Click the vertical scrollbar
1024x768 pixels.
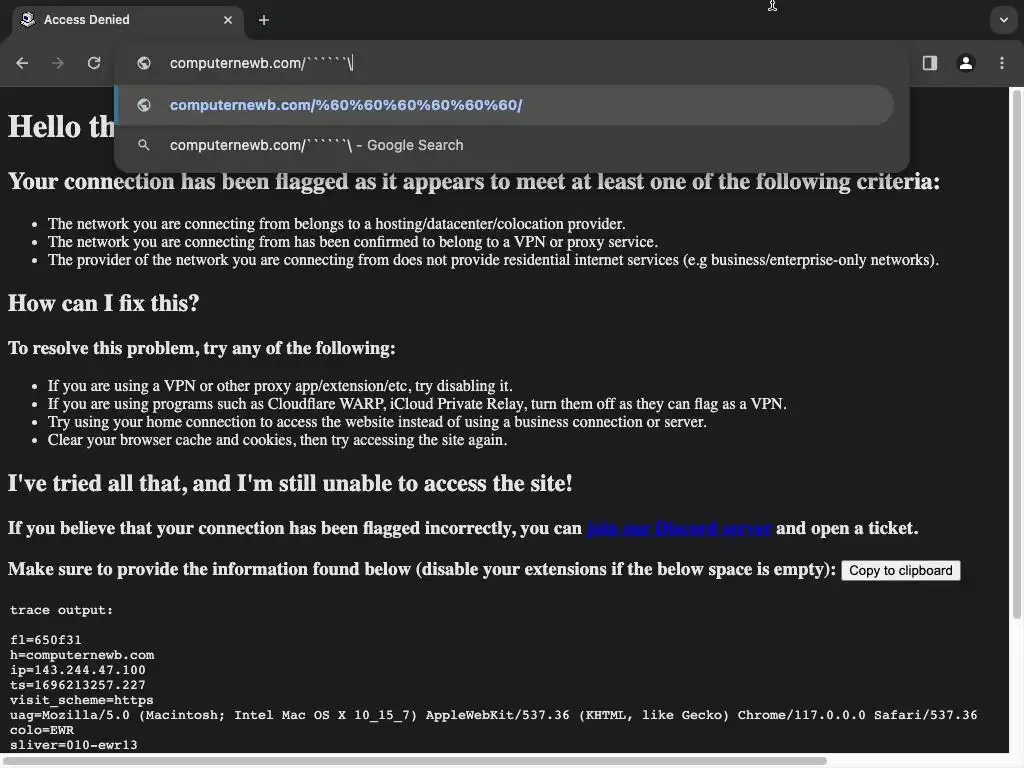click(1017, 353)
